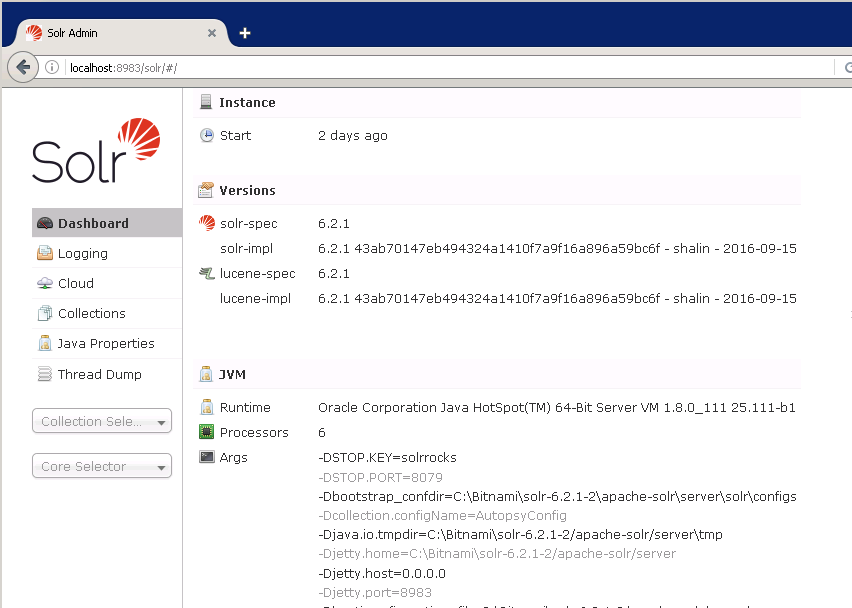Click the Instance server icon
This screenshot has height=608, width=852.
(x=206, y=102)
